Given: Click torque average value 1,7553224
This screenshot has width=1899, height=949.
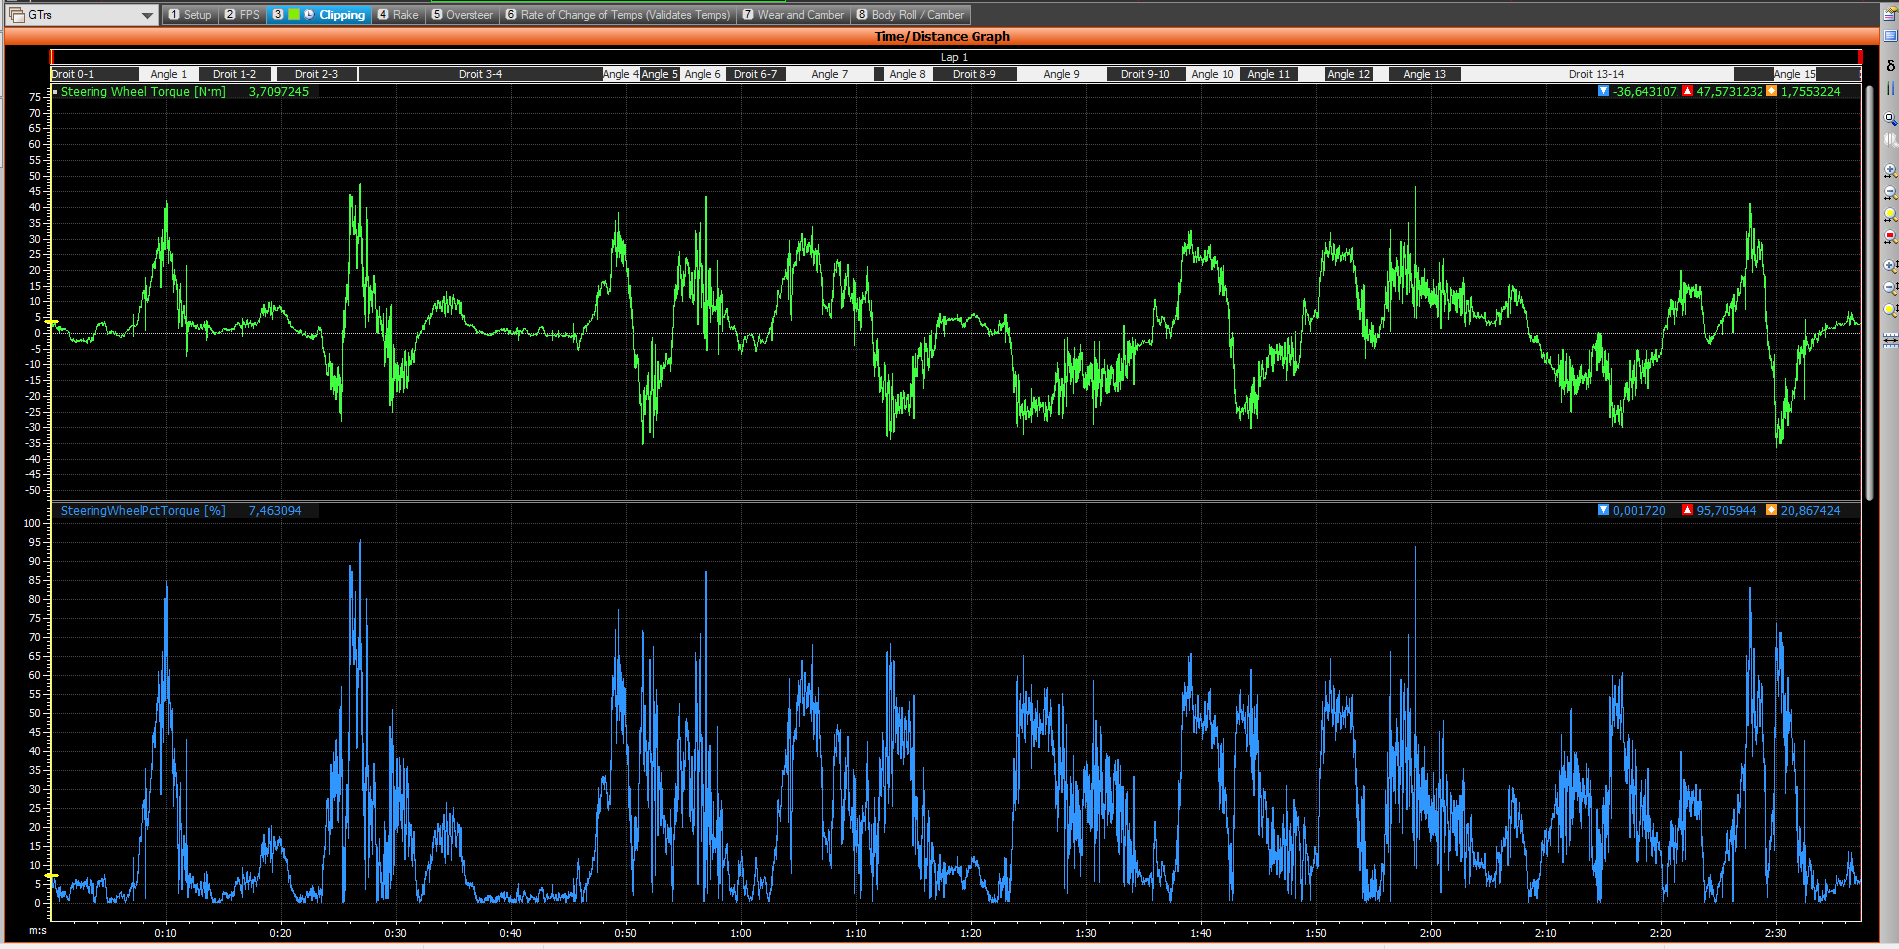Looking at the screenshot, I should coord(1810,91).
